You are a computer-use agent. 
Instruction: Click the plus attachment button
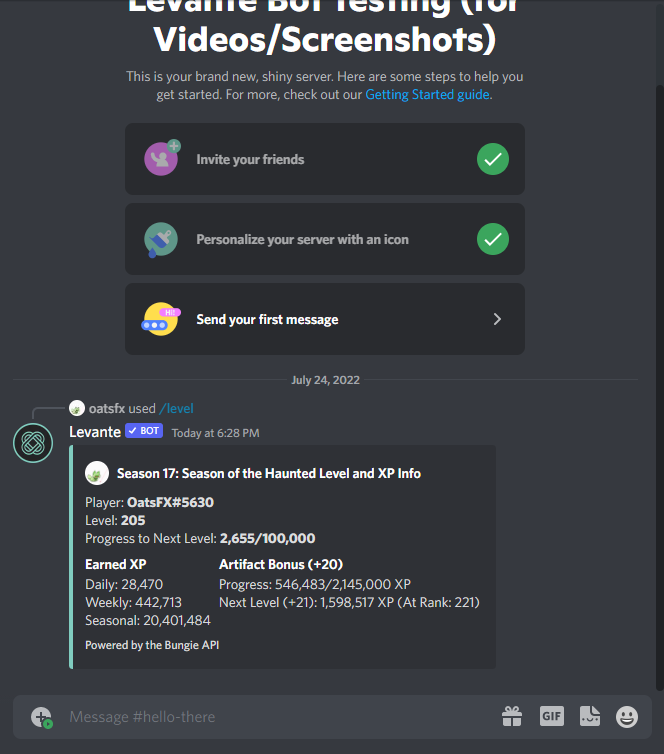pyautogui.click(x=42, y=717)
